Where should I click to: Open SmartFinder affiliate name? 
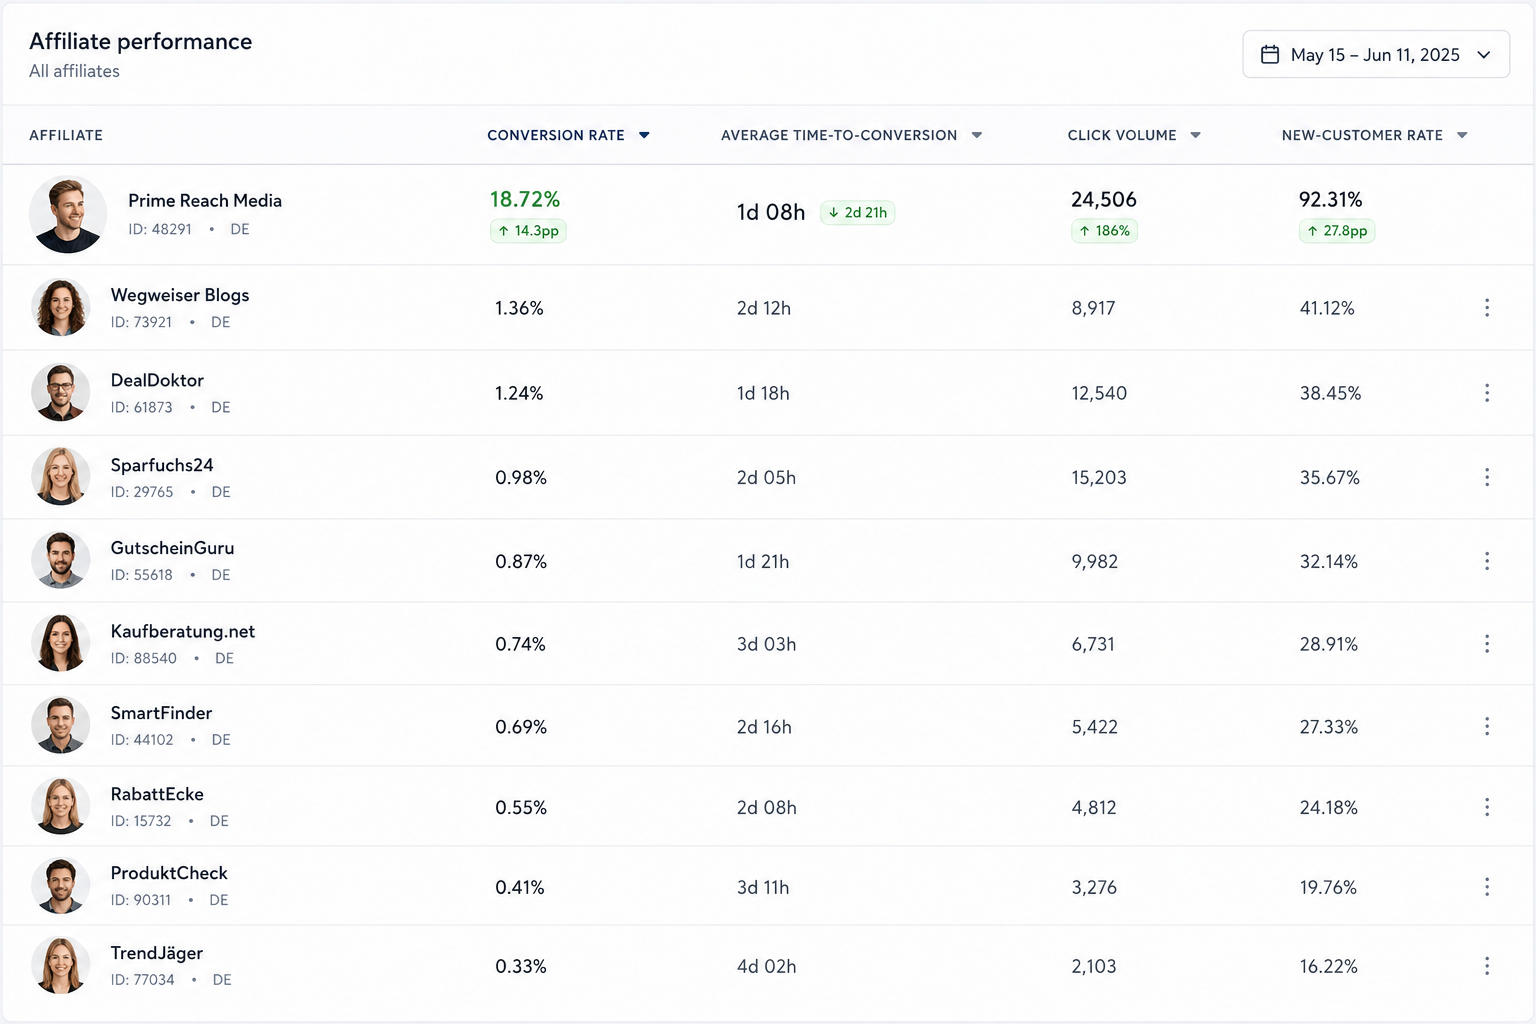(161, 713)
